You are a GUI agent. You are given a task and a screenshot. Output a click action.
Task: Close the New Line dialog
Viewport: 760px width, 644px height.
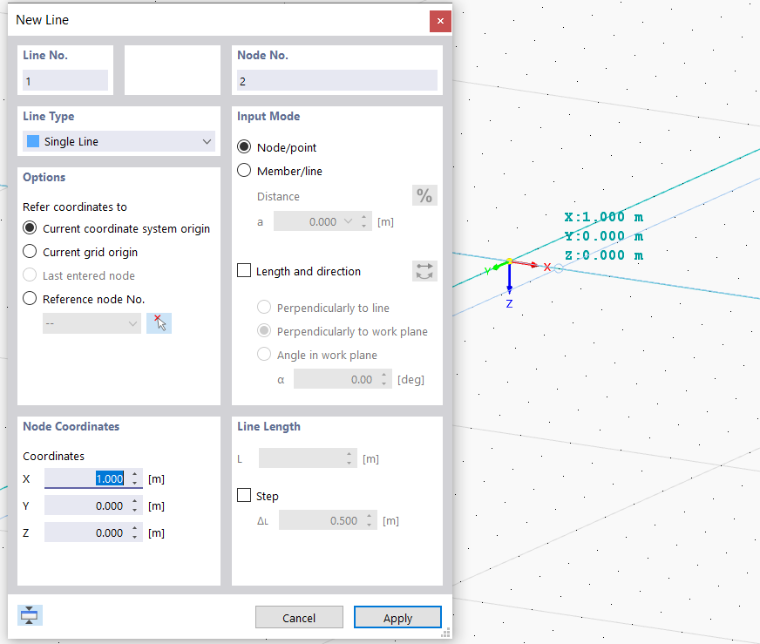coord(440,21)
